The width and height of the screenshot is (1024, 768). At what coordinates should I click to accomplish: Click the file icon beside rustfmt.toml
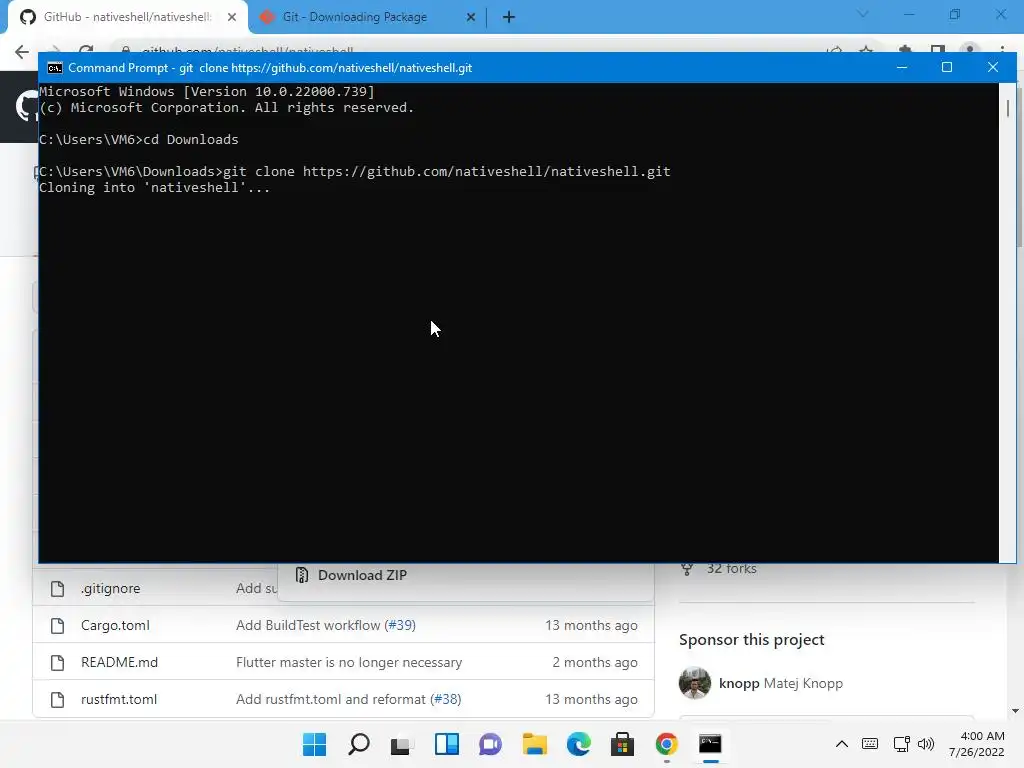pos(57,700)
